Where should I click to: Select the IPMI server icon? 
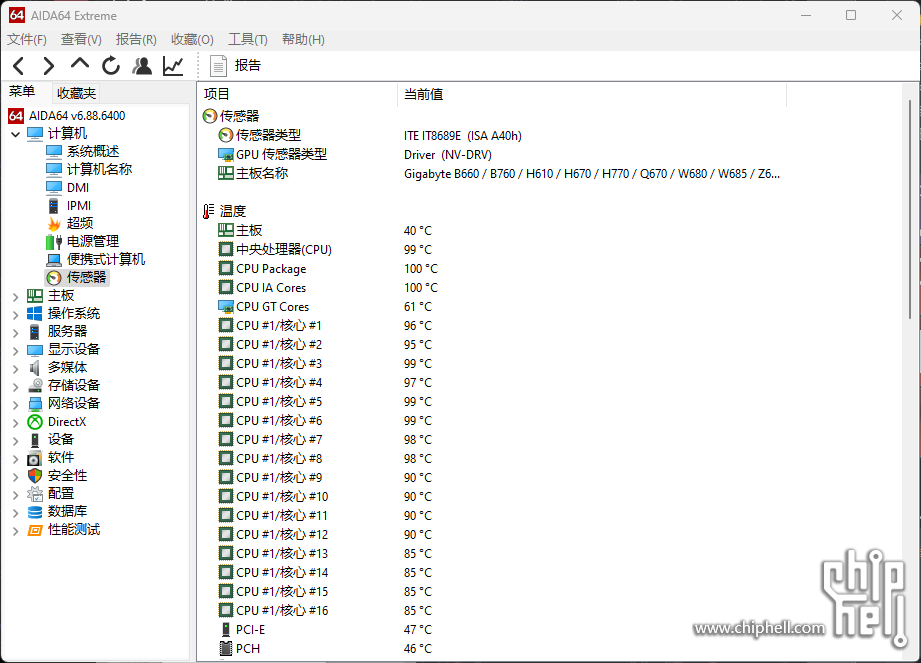pyautogui.click(x=53, y=206)
